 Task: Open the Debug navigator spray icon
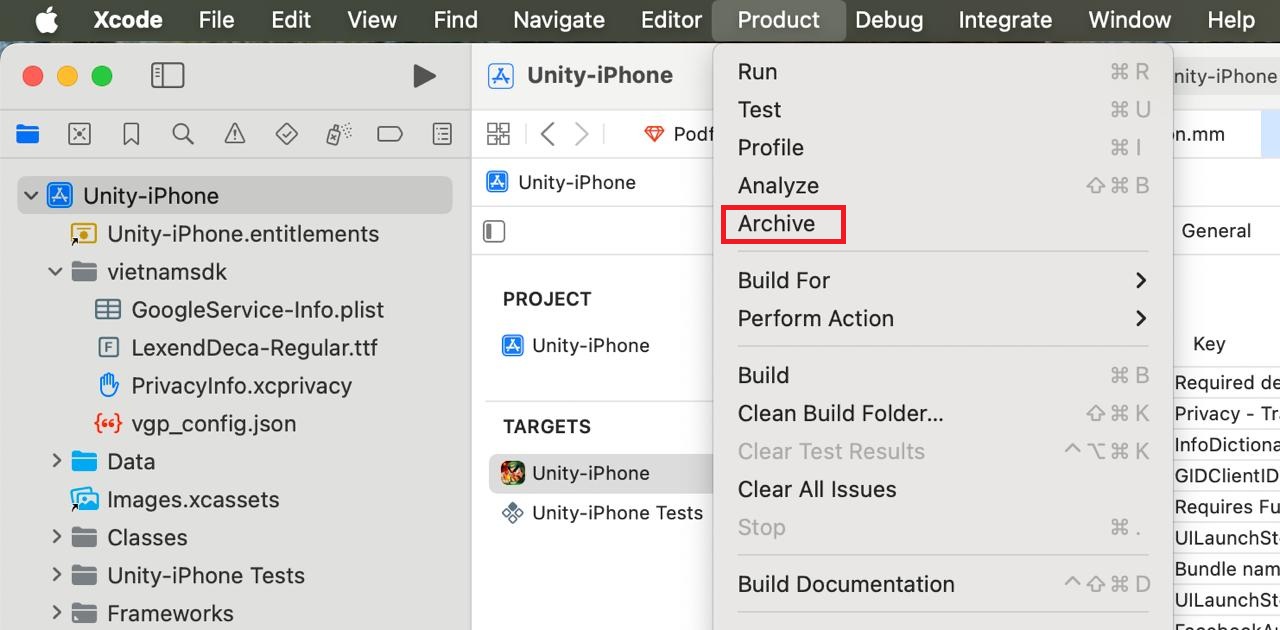point(339,134)
